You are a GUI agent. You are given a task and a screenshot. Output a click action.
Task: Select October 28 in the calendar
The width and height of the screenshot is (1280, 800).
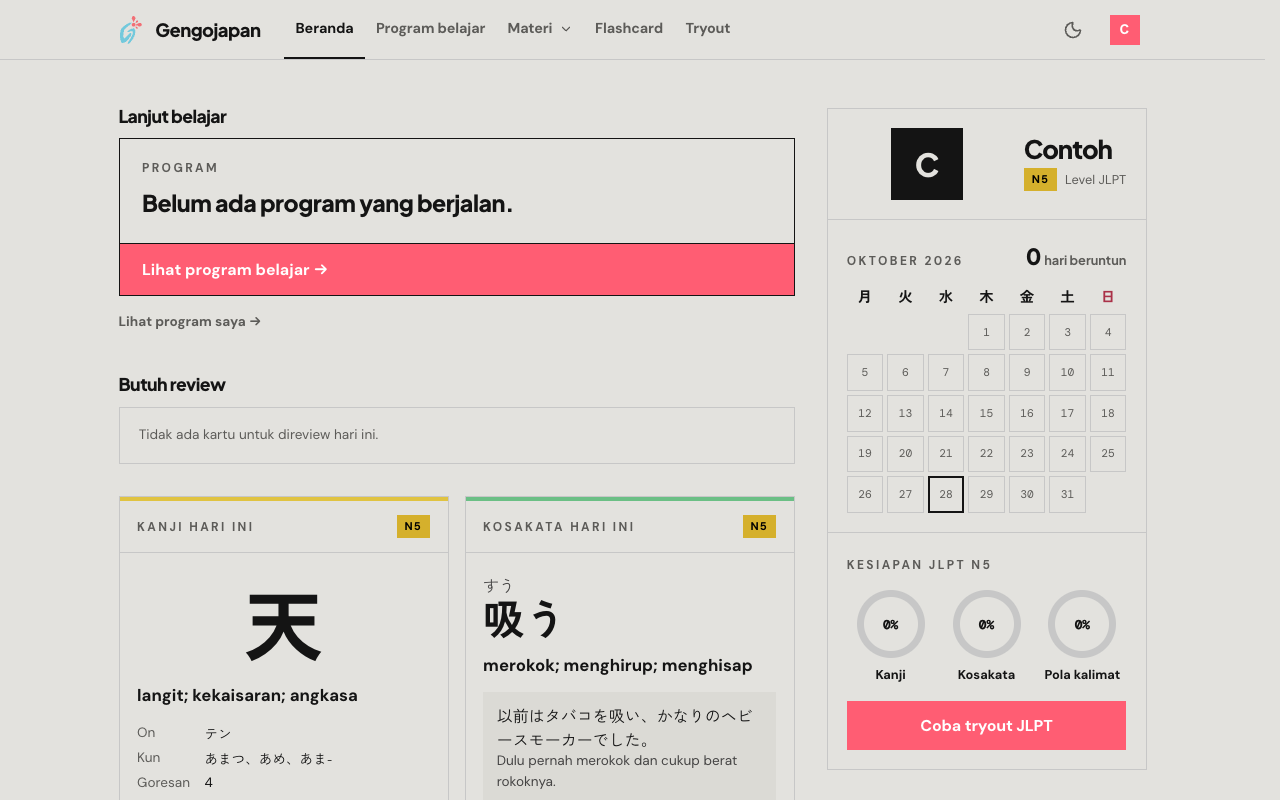[x=946, y=495]
